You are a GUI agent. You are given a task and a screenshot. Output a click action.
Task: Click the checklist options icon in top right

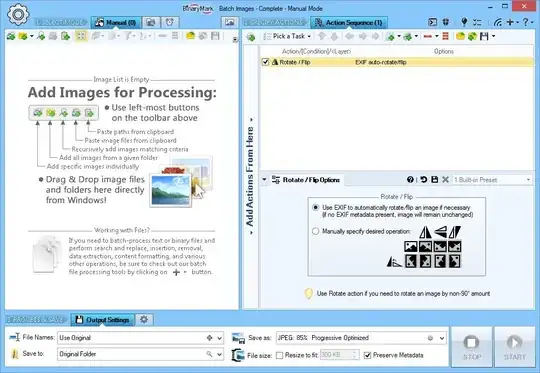tap(477, 22)
